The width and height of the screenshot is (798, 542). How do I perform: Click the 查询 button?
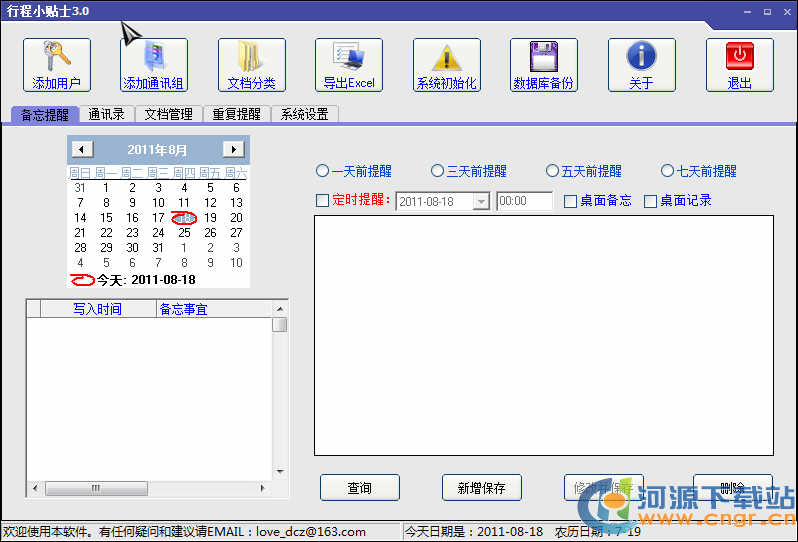359,488
